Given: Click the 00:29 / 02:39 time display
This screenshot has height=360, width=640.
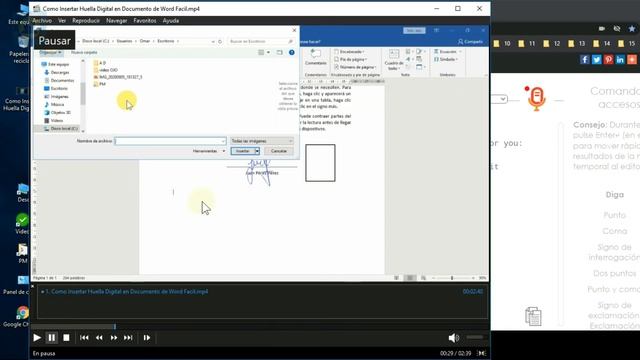Looking at the screenshot, I should (456, 353).
